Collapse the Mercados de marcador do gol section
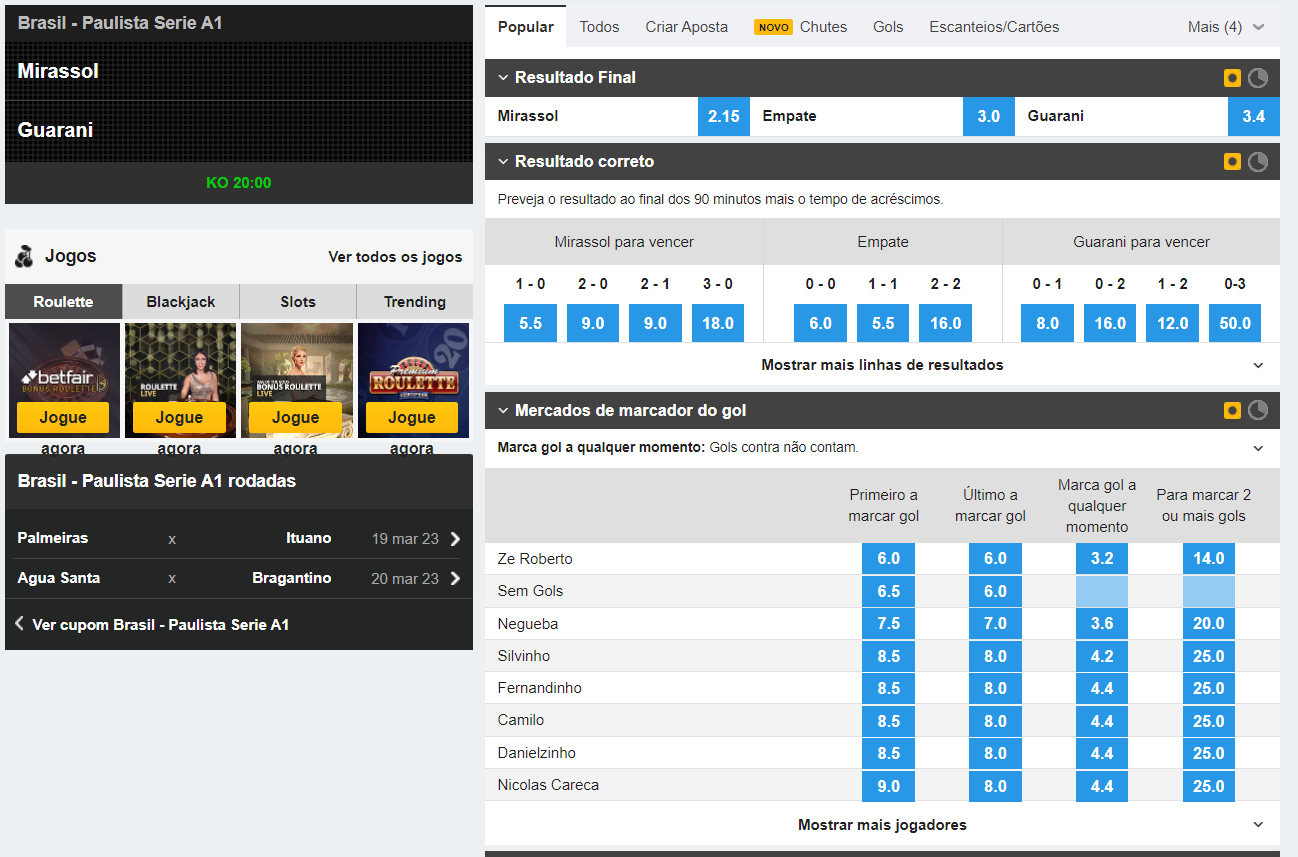Image resolution: width=1298 pixels, height=857 pixels. point(504,411)
